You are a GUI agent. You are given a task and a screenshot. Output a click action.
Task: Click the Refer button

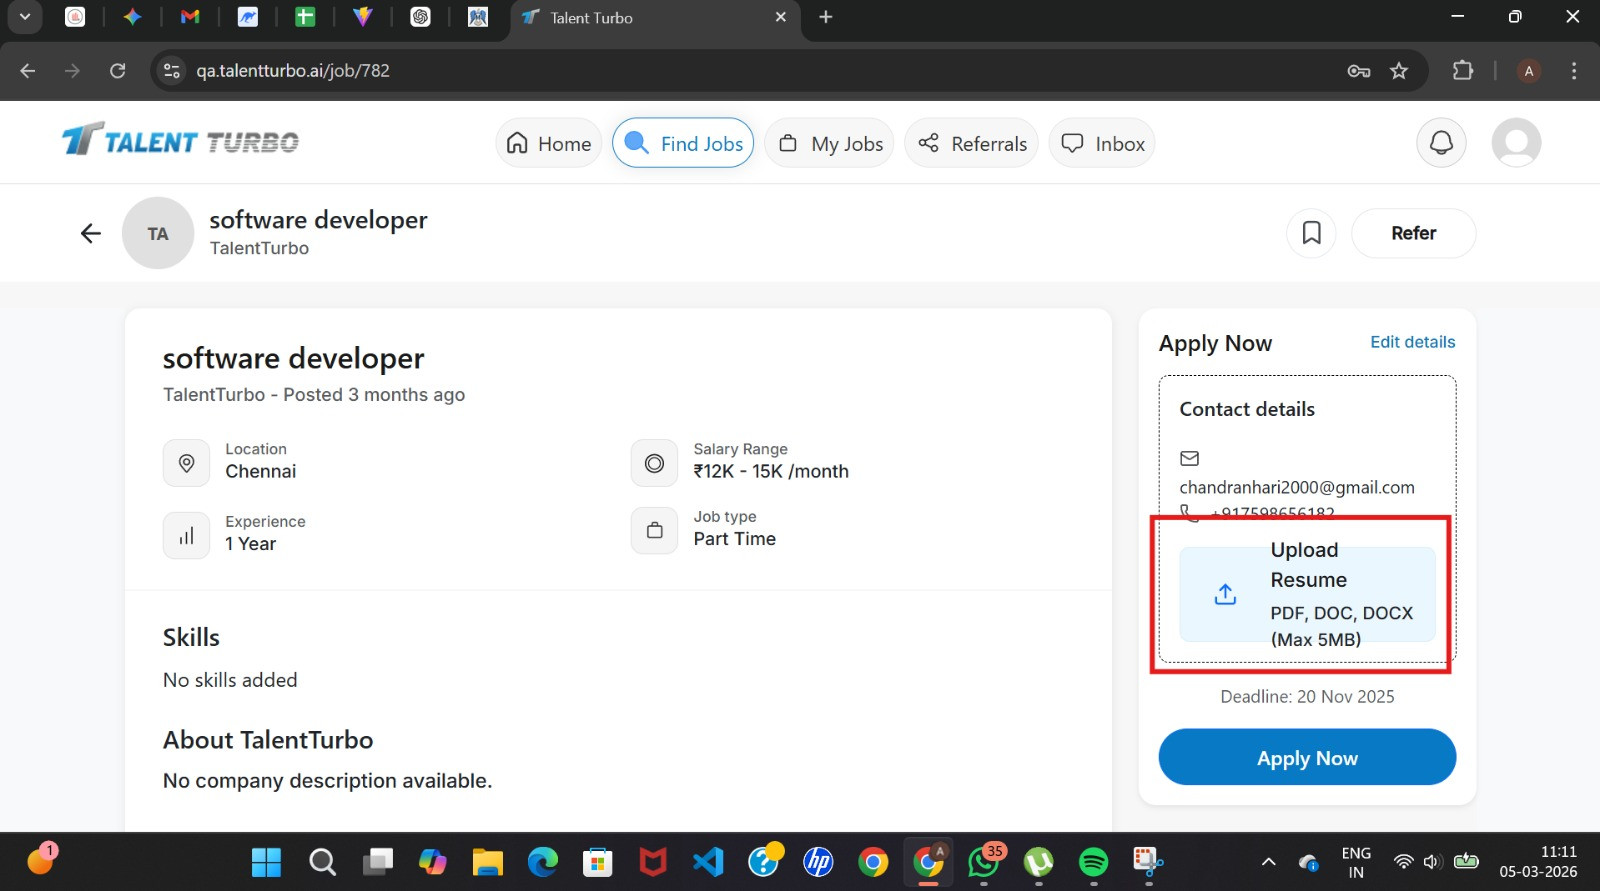click(x=1413, y=233)
